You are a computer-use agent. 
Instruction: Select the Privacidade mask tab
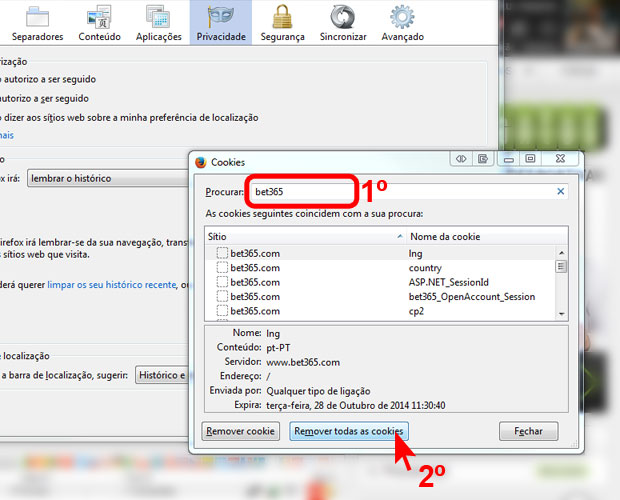[x=221, y=23]
